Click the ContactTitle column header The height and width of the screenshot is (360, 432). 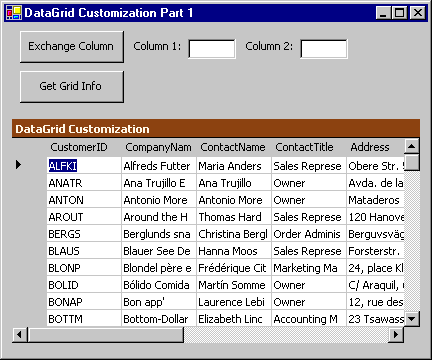click(x=309, y=147)
